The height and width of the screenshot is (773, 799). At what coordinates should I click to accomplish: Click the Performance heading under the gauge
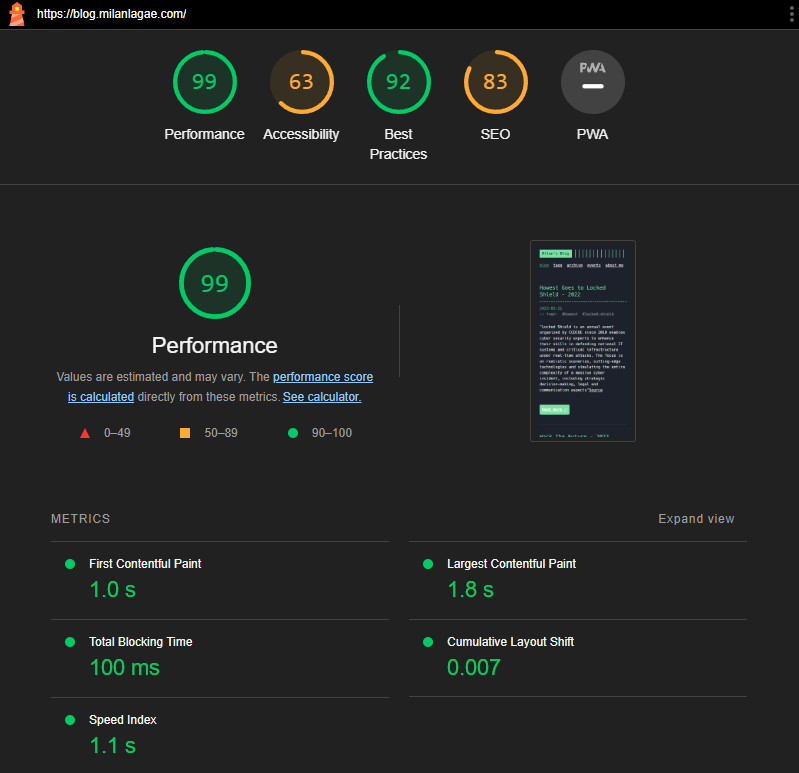pyautogui.click(x=215, y=345)
